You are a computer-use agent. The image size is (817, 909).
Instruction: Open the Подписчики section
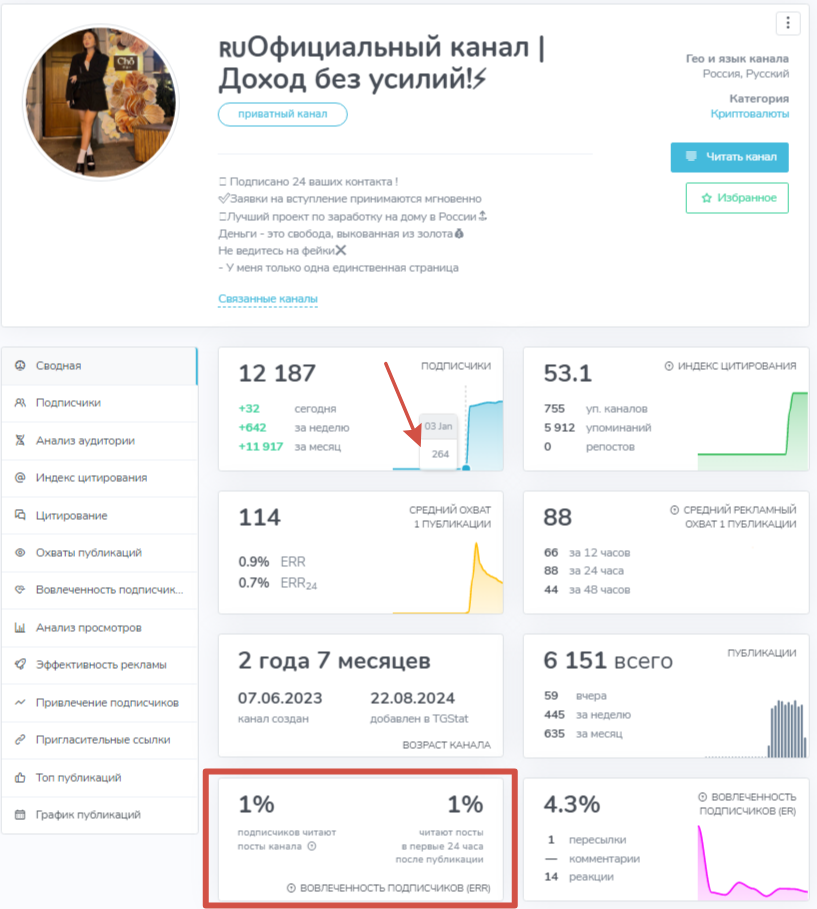[99, 403]
